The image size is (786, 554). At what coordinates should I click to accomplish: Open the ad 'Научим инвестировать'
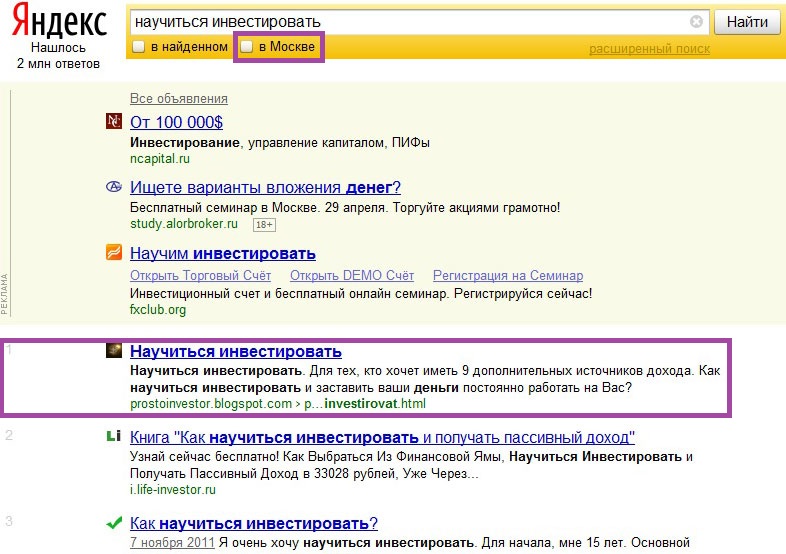click(x=223, y=253)
